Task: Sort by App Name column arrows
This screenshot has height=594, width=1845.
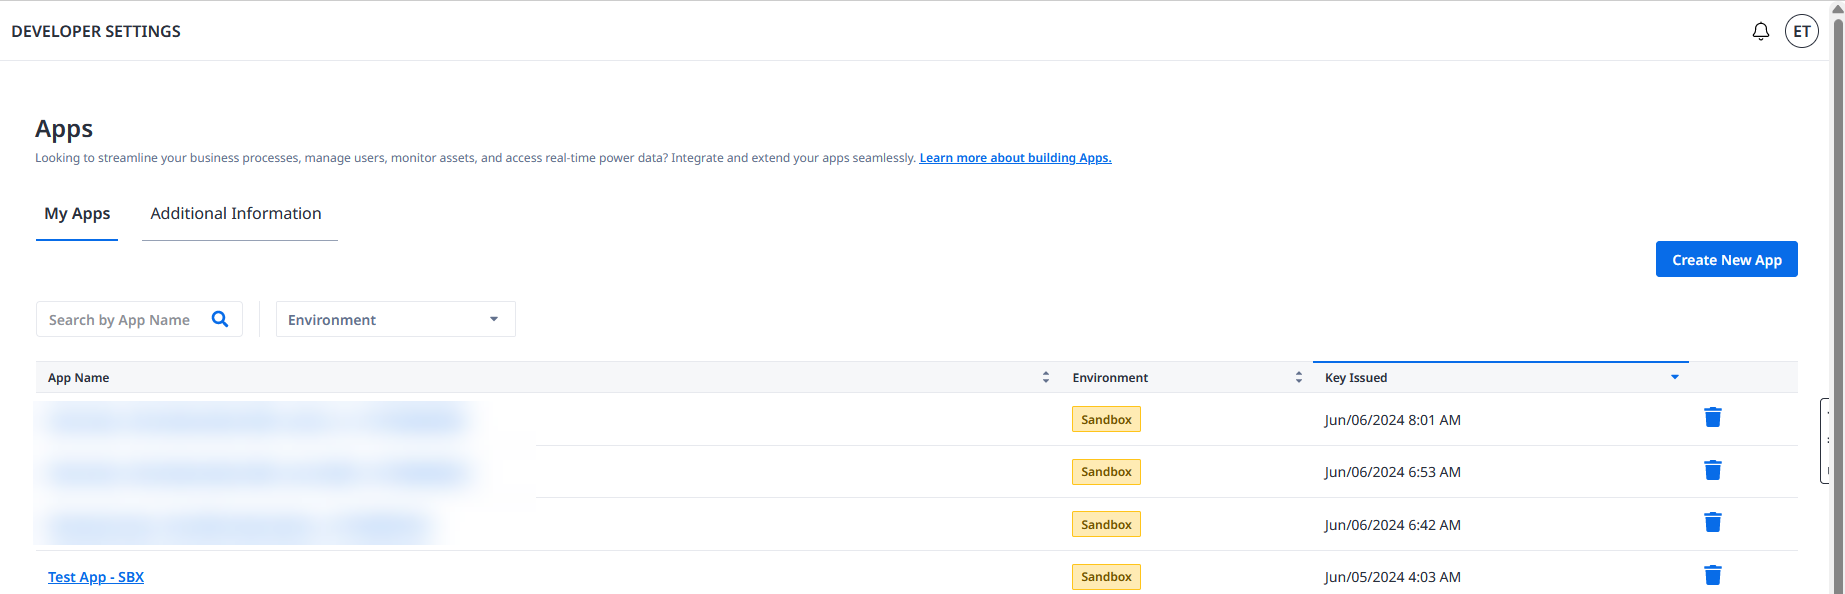Action: tap(1045, 377)
